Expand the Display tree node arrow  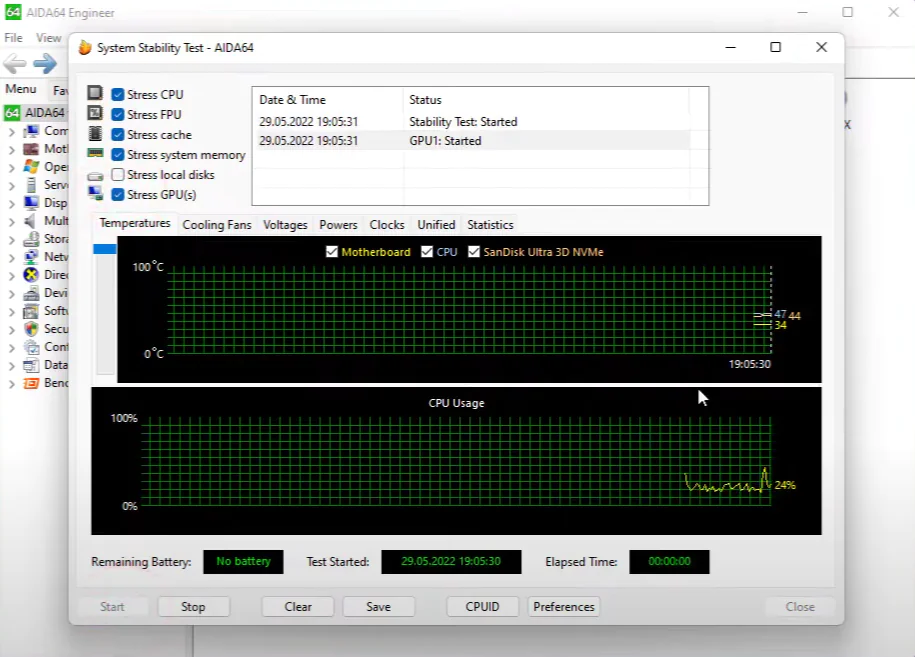click(x=11, y=203)
